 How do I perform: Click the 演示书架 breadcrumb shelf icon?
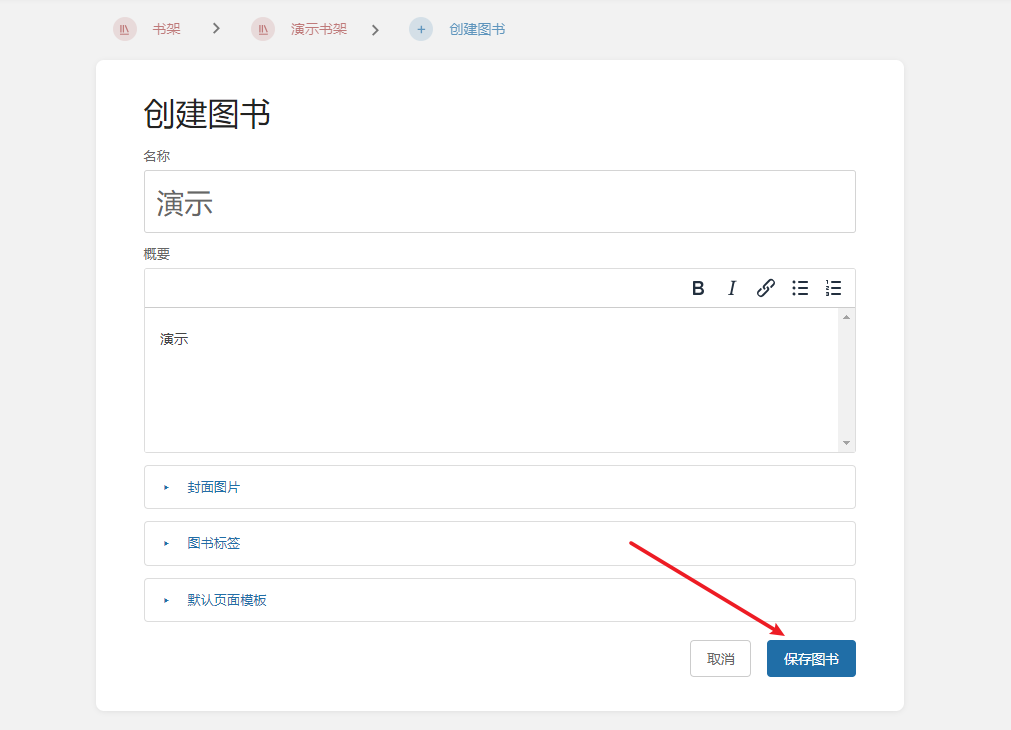coord(263,29)
